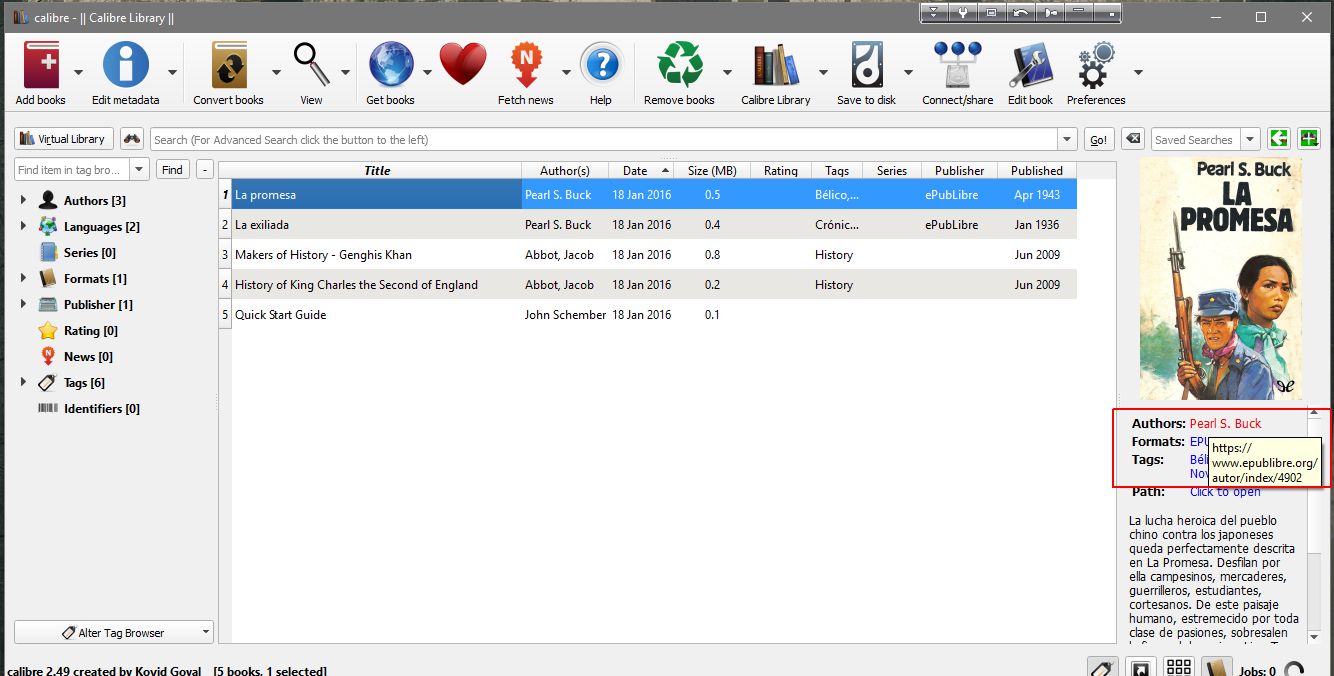Click the Find button in tag browser
This screenshot has width=1334, height=676.
(x=172, y=169)
